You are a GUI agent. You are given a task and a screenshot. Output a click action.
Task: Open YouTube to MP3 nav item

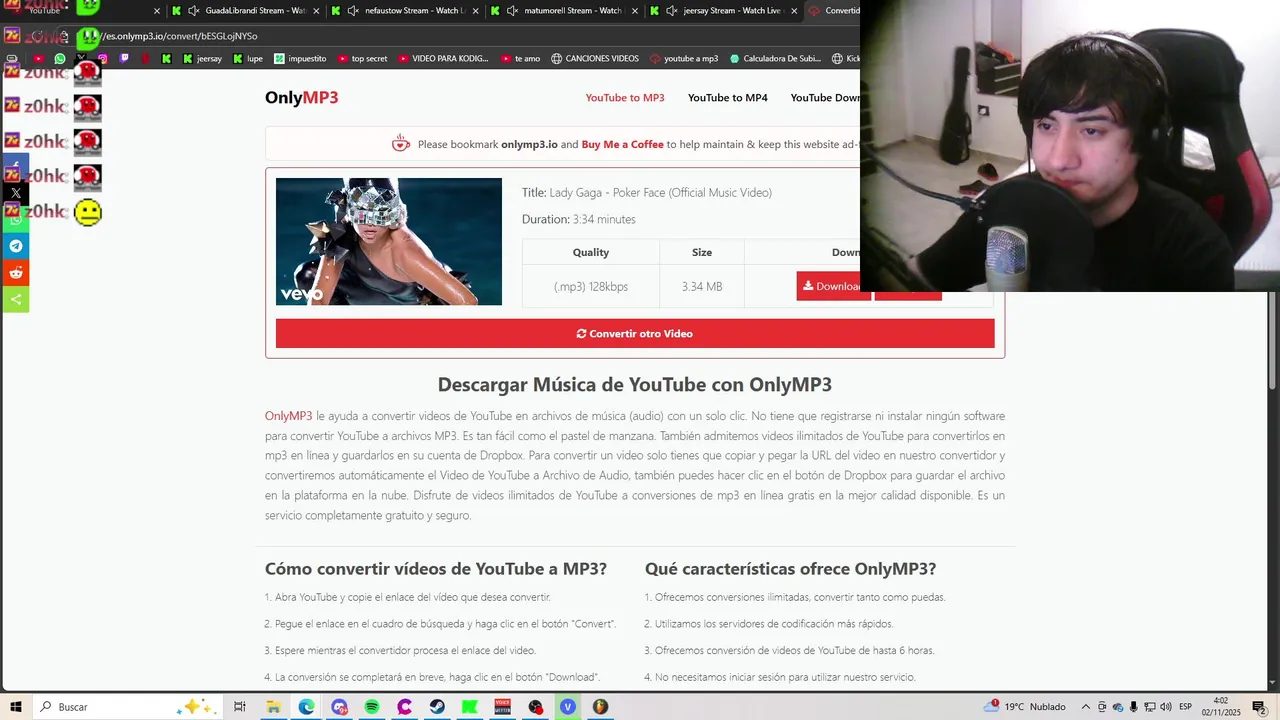point(625,98)
